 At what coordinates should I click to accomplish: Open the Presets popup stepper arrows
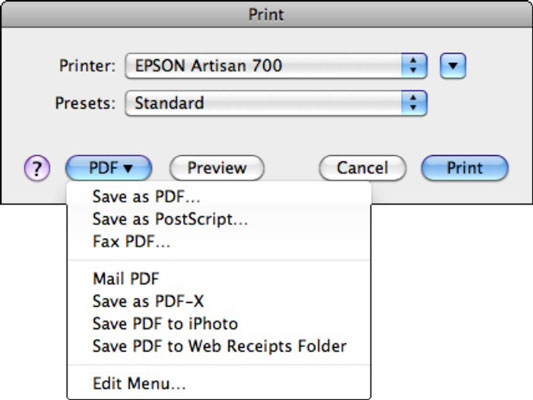pyautogui.click(x=414, y=103)
